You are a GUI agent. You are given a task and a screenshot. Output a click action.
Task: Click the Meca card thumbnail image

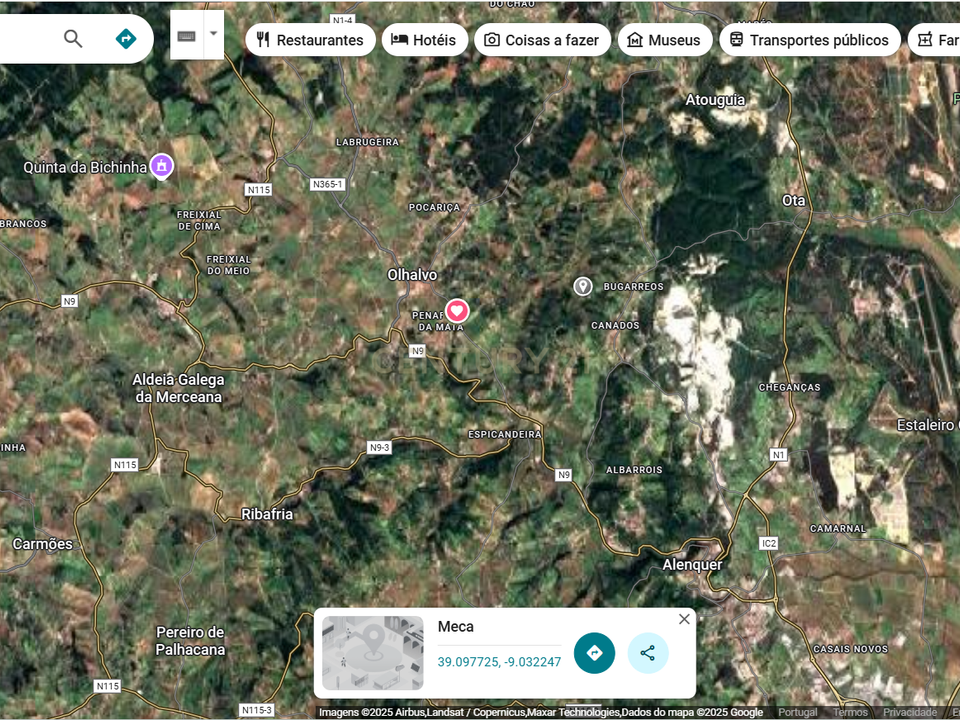373,653
